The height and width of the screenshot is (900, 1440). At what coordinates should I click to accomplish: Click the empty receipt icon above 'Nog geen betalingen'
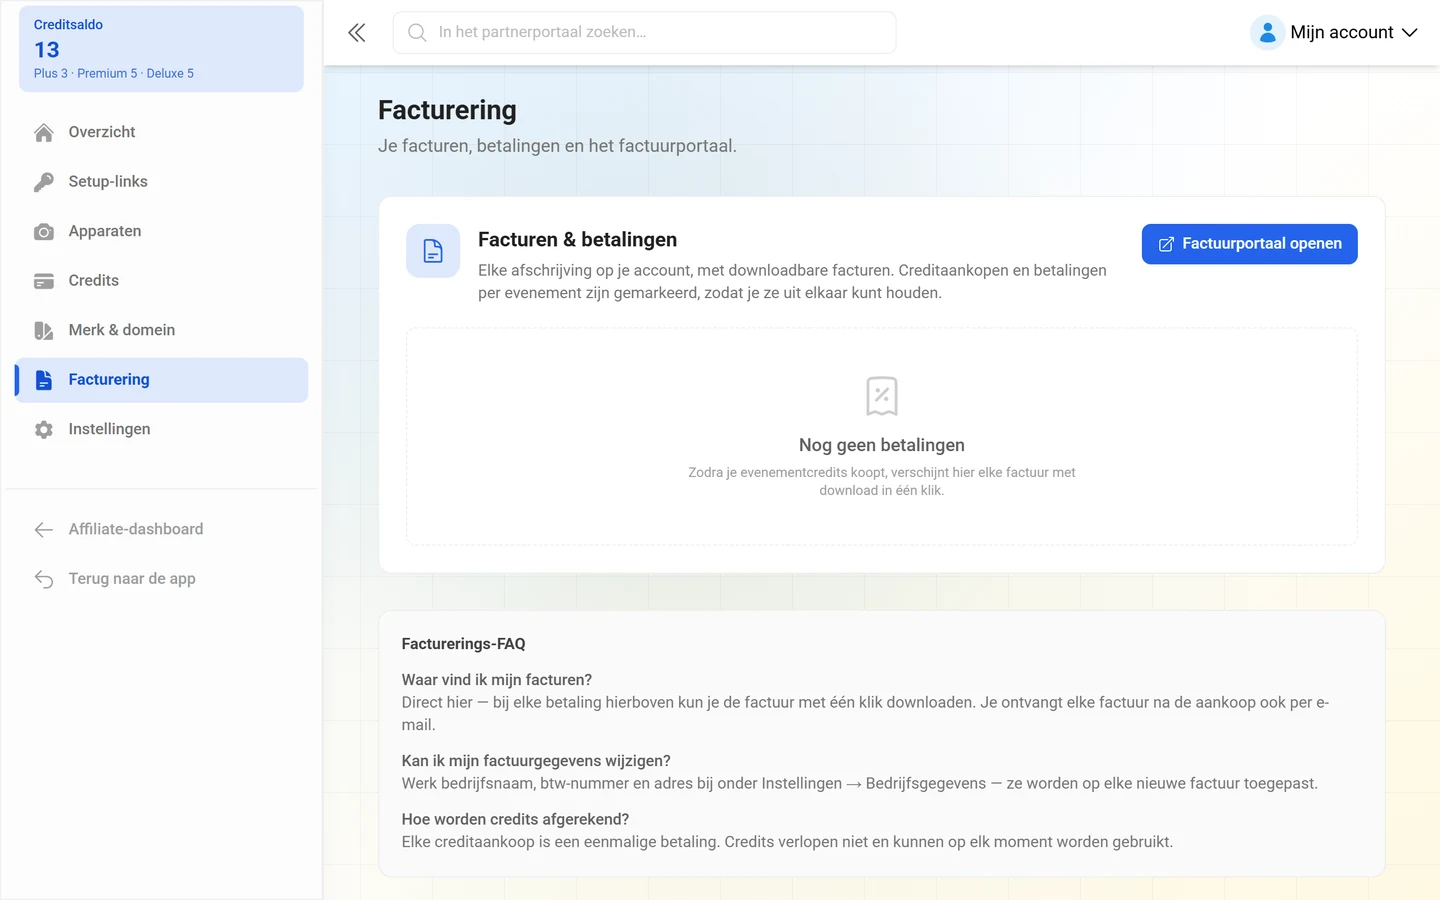[882, 396]
